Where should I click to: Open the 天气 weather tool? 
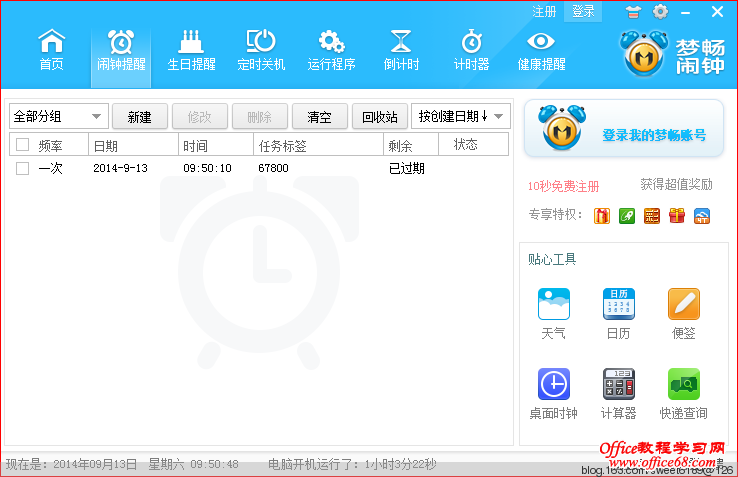[x=554, y=314]
